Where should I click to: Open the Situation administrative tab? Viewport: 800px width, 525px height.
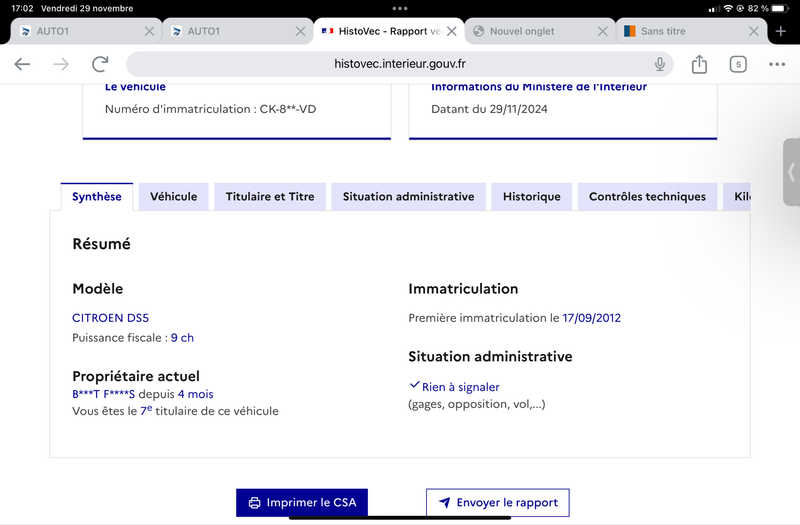pos(408,196)
